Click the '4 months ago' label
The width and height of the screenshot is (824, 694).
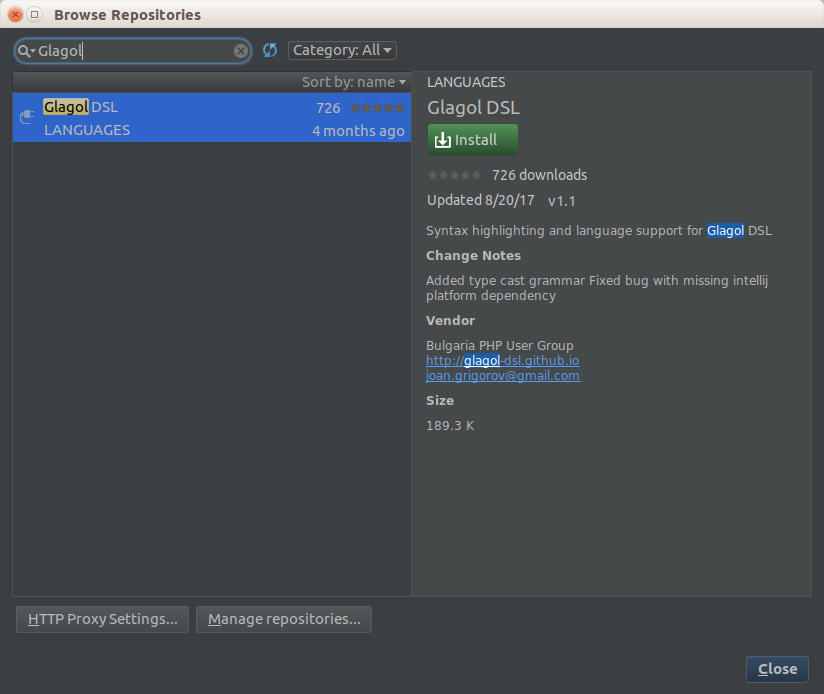click(358, 131)
